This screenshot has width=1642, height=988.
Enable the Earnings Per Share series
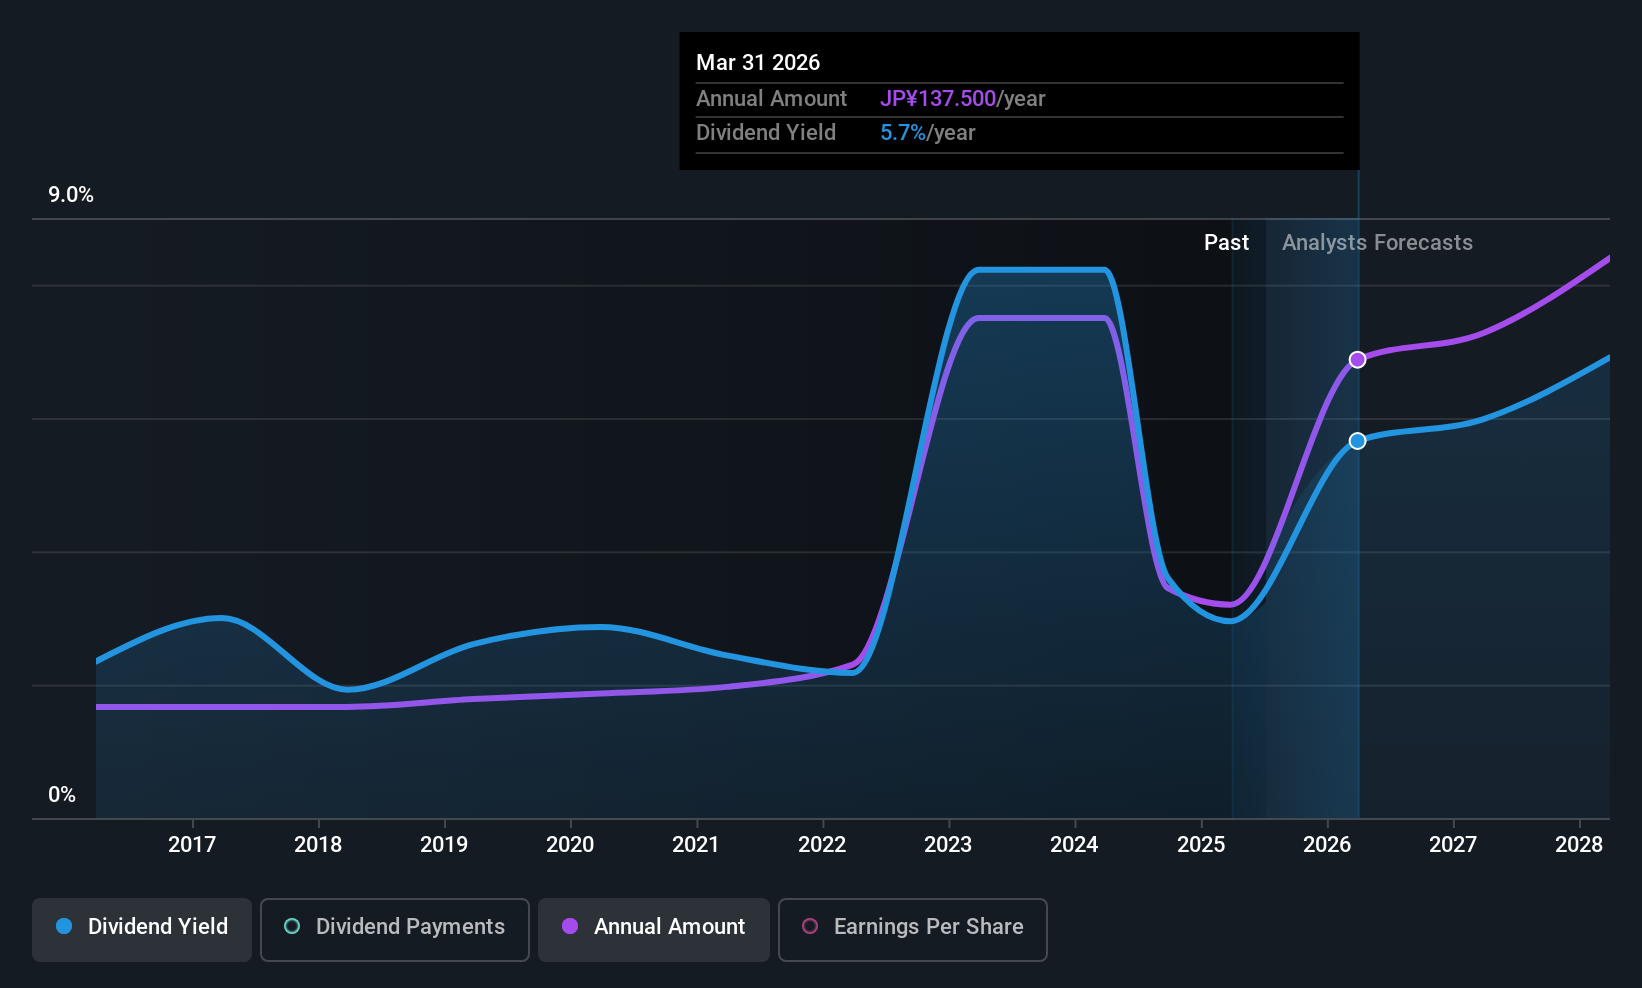tap(913, 930)
